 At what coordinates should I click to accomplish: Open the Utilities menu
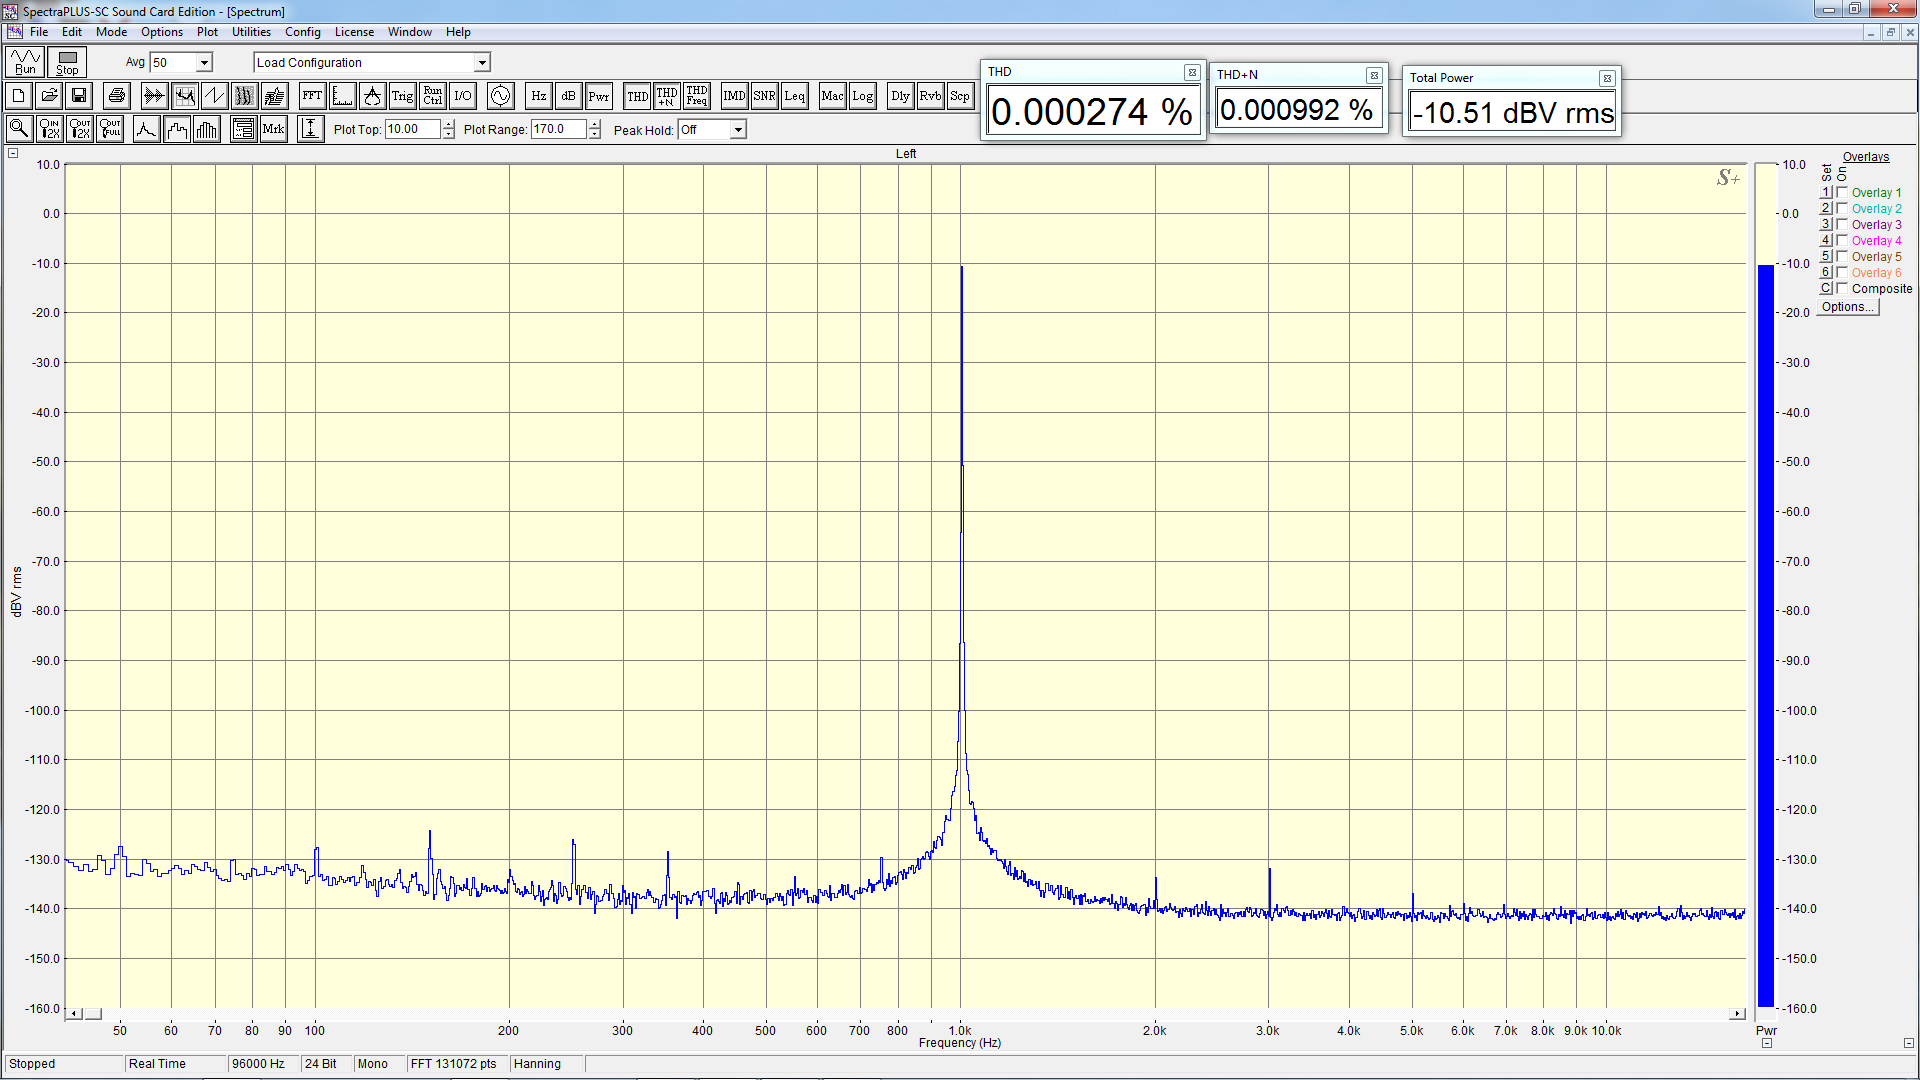pyautogui.click(x=251, y=32)
